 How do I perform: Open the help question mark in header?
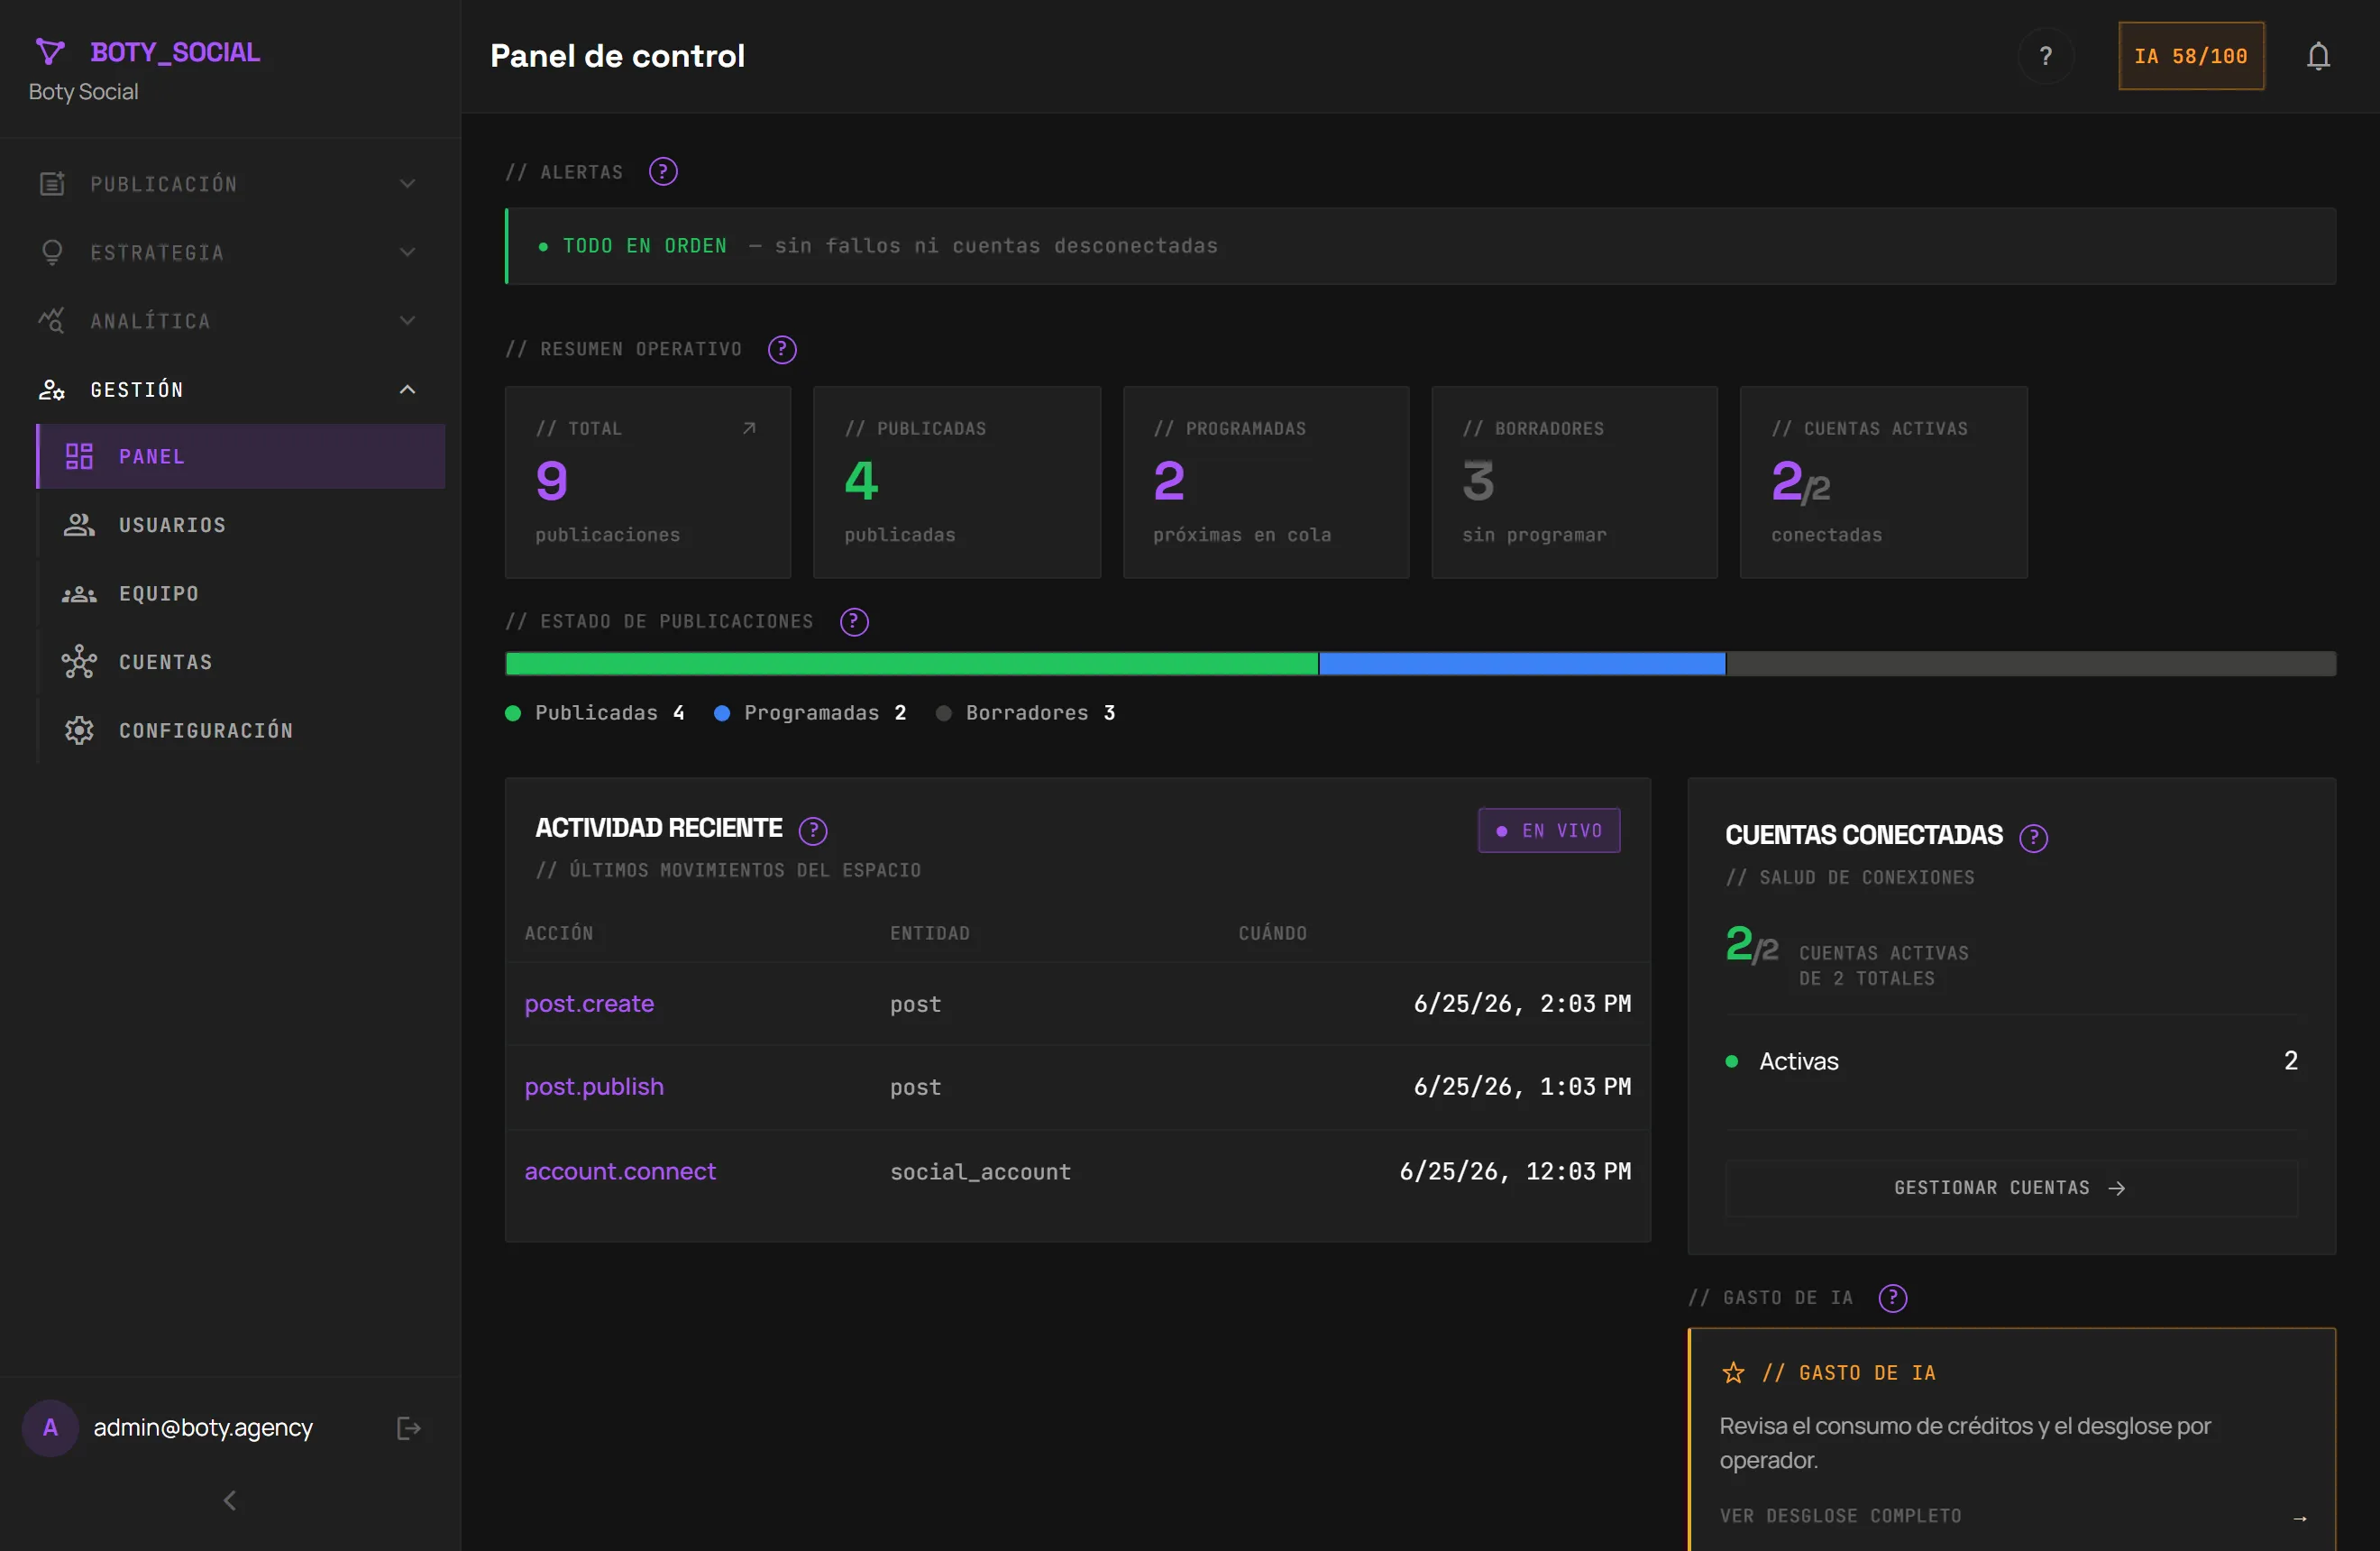[x=2045, y=56]
